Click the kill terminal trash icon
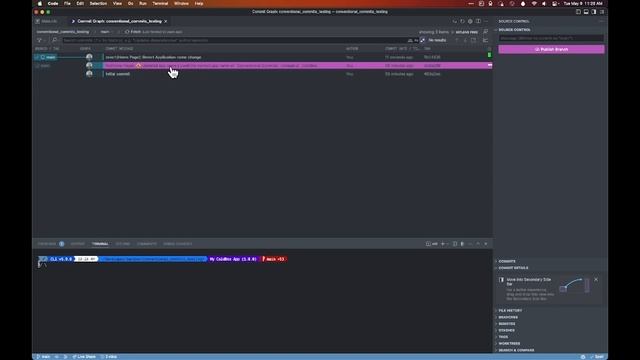This screenshot has height=360, width=640. [x=462, y=244]
